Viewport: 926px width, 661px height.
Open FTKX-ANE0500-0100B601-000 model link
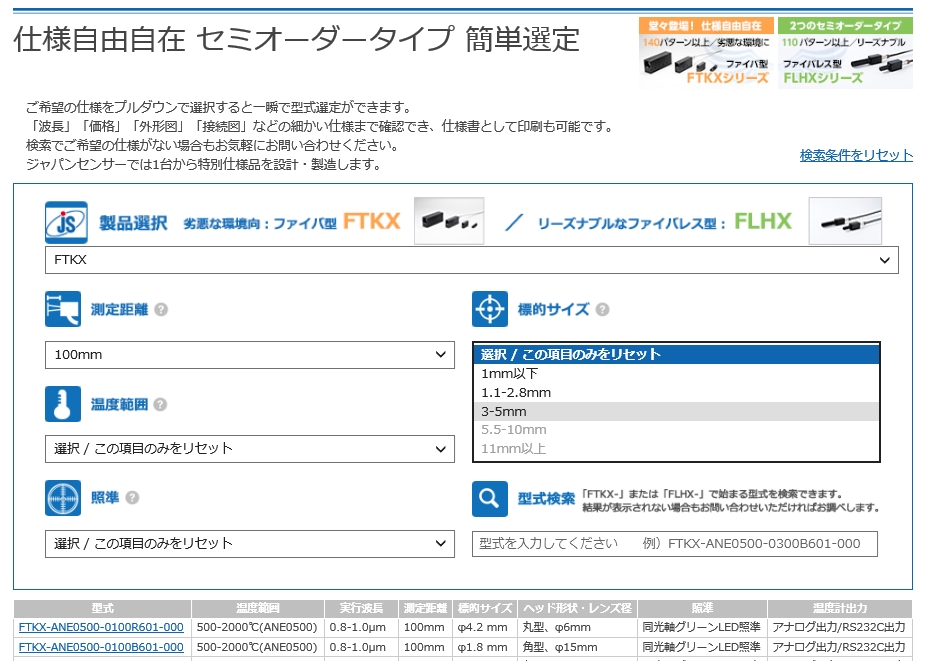click(101, 647)
